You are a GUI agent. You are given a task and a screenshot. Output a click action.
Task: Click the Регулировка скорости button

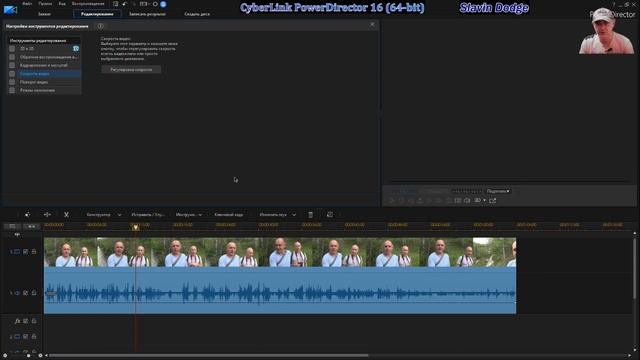[131, 70]
